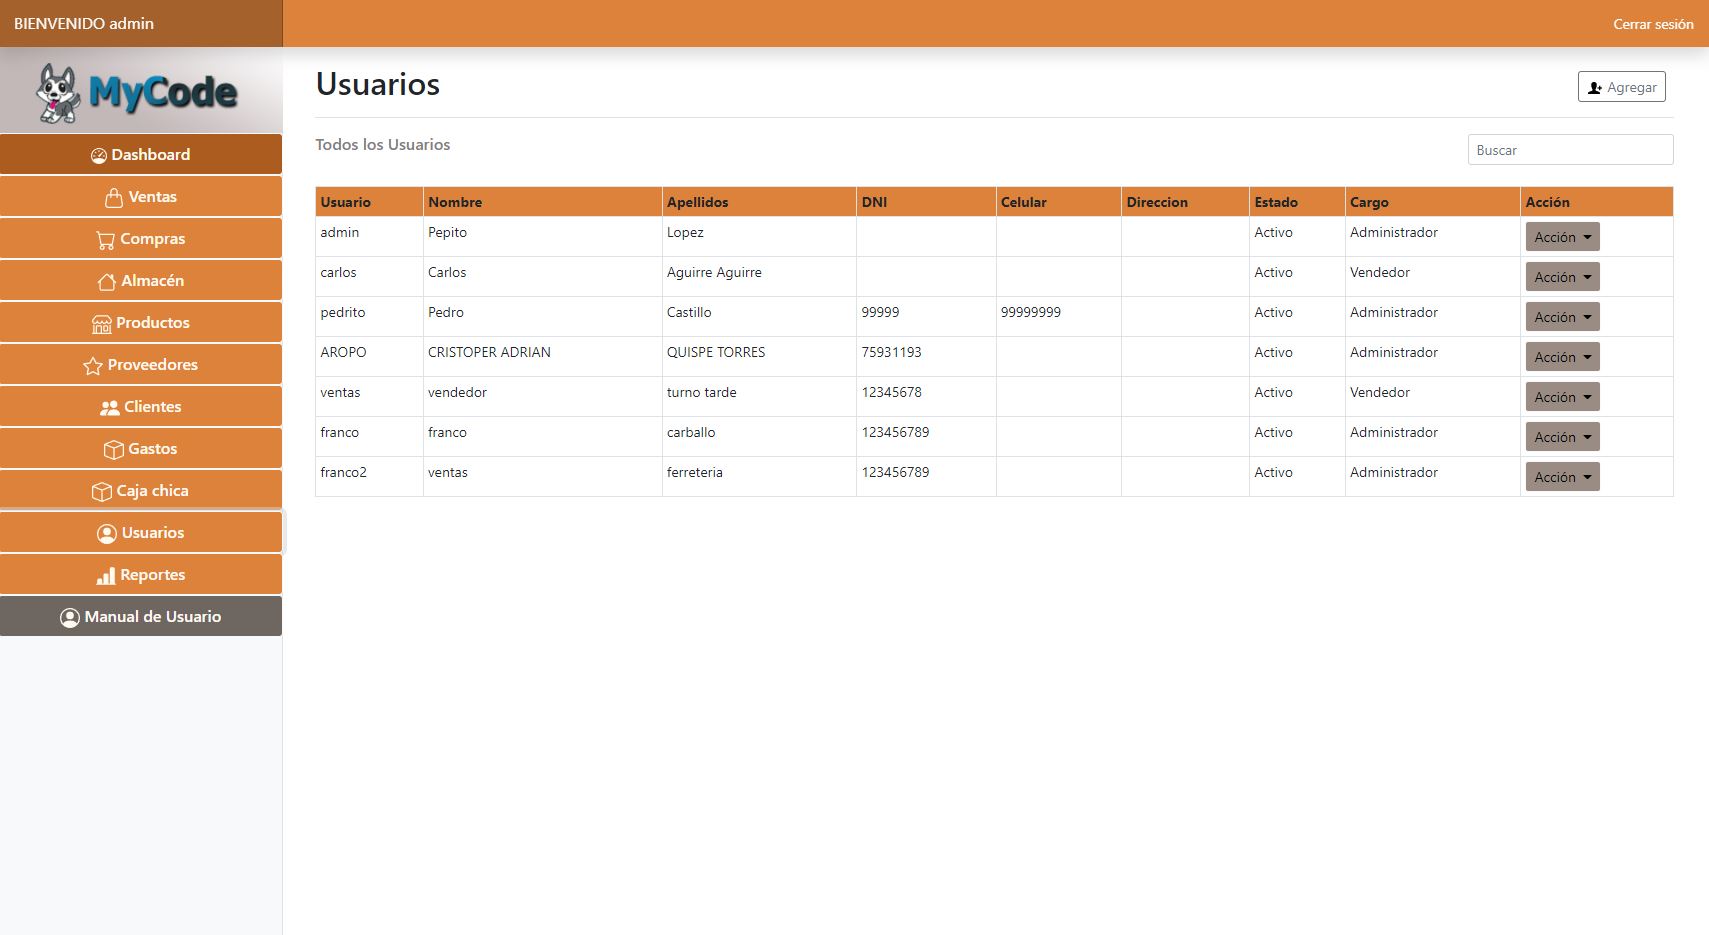Click the Reportes bar chart icon
Viewport: 1709px width, 935px height.
[x=105, y=575]
